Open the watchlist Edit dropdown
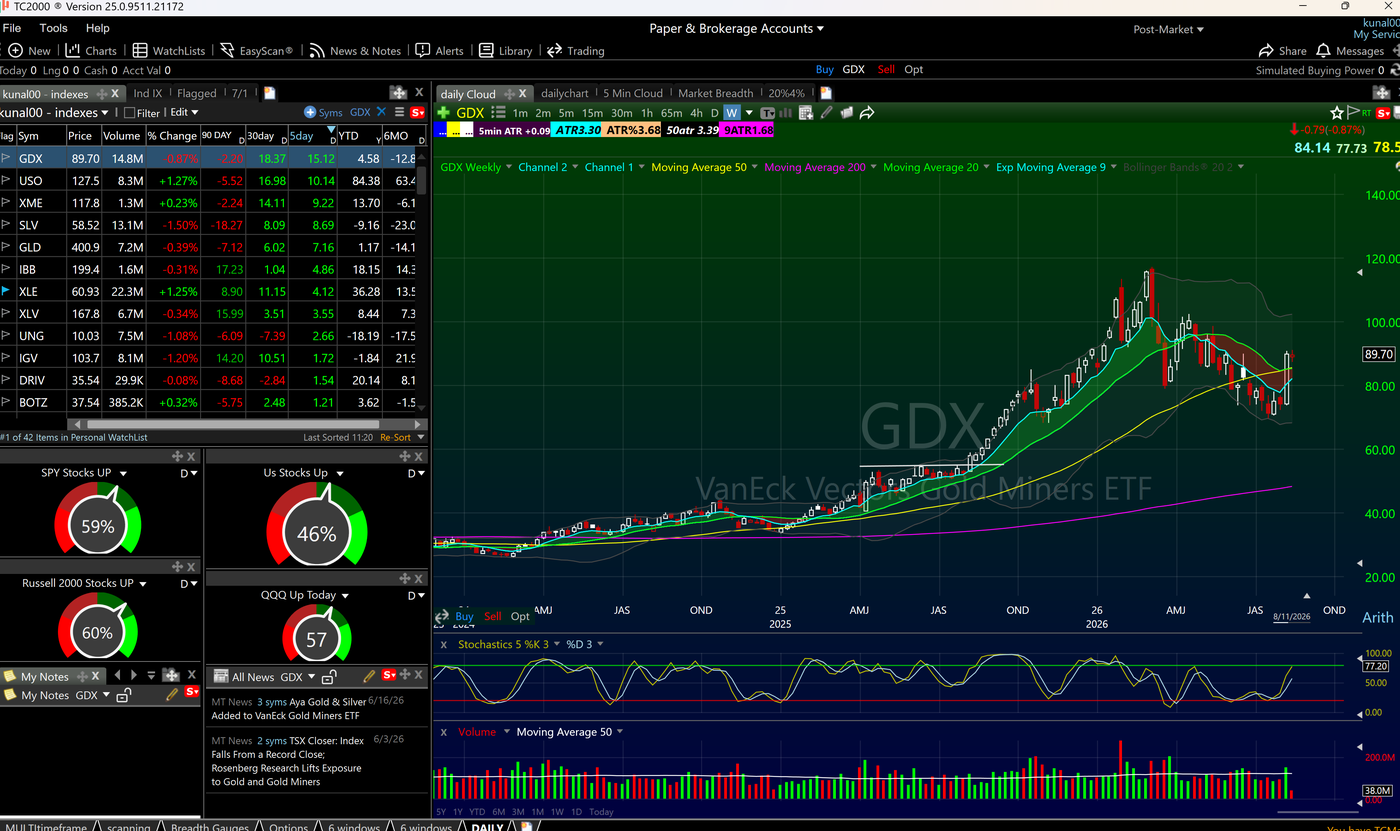The image size is (1400, 831). [184, 113]
